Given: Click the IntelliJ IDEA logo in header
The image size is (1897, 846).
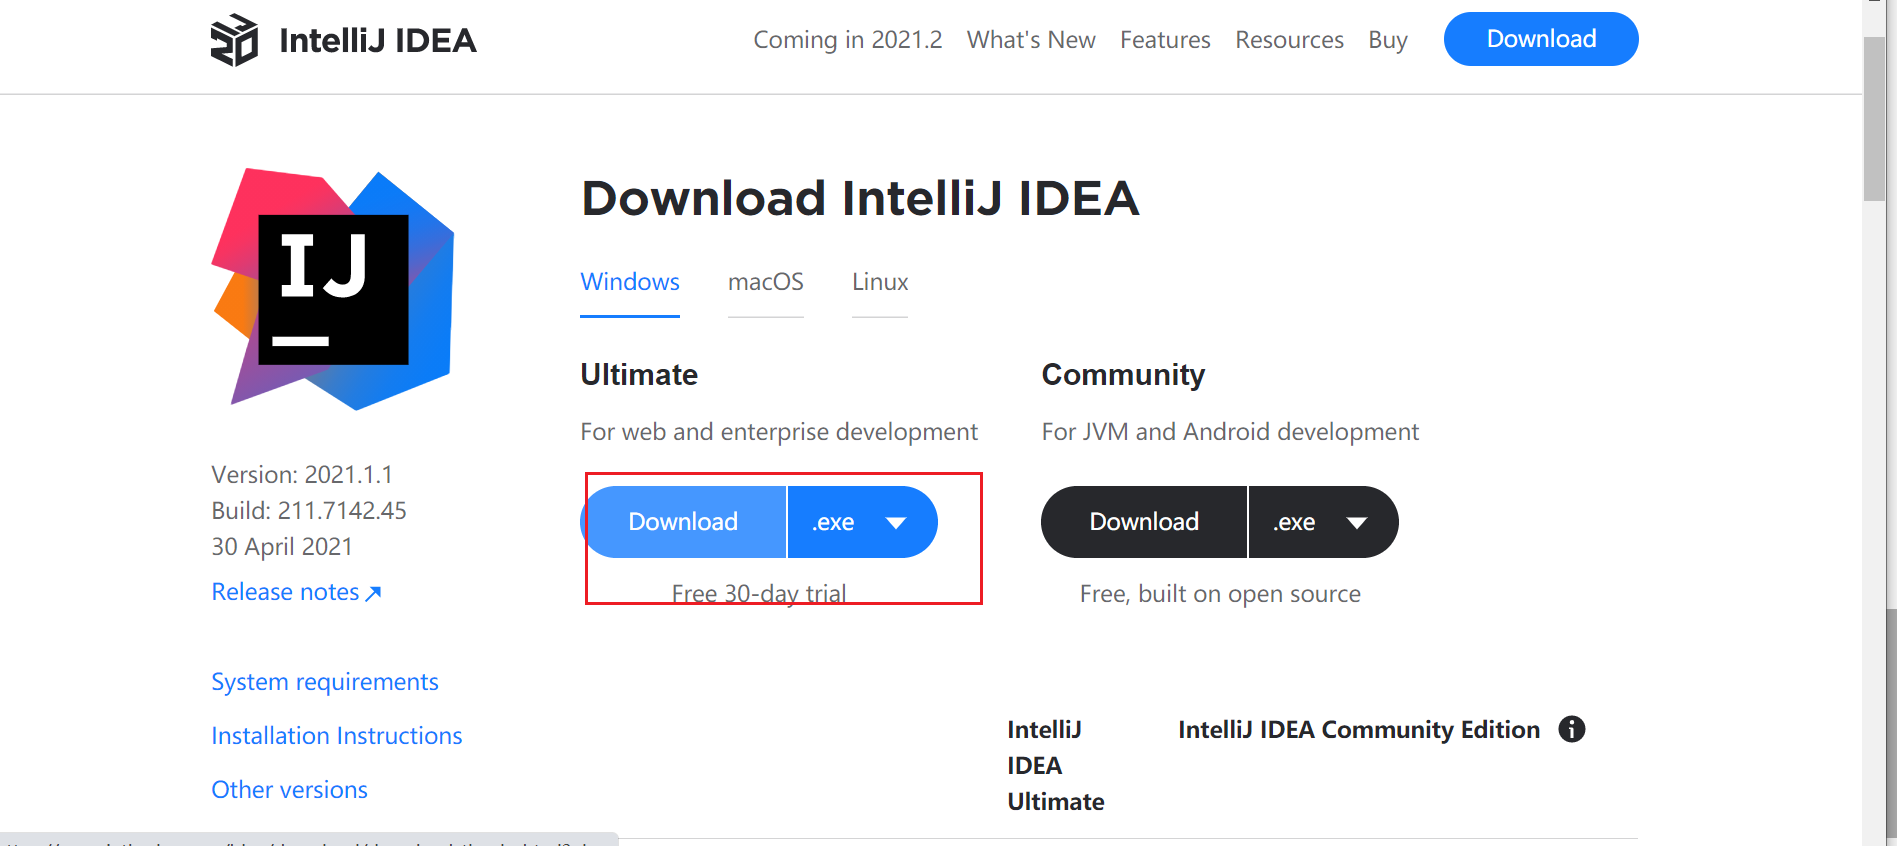Looking at the screenshot, I should 343,40.
